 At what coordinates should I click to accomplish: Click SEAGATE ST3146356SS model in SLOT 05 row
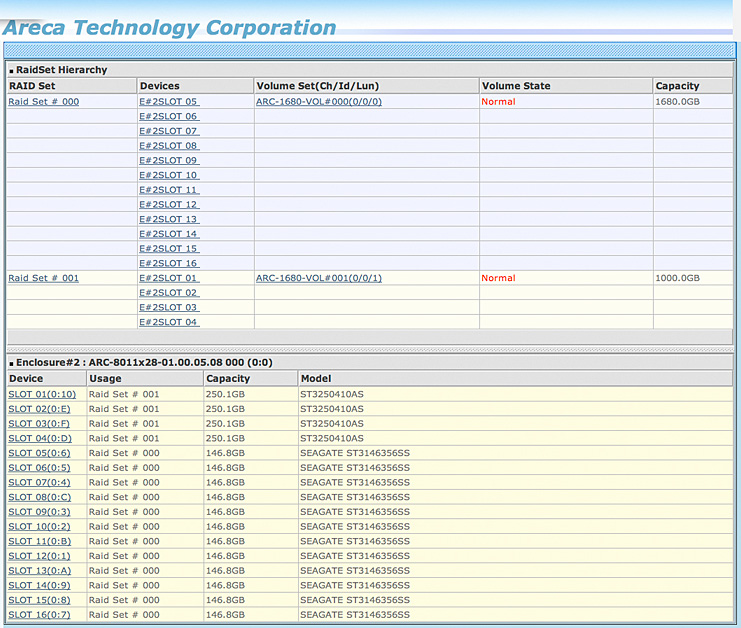355,453
